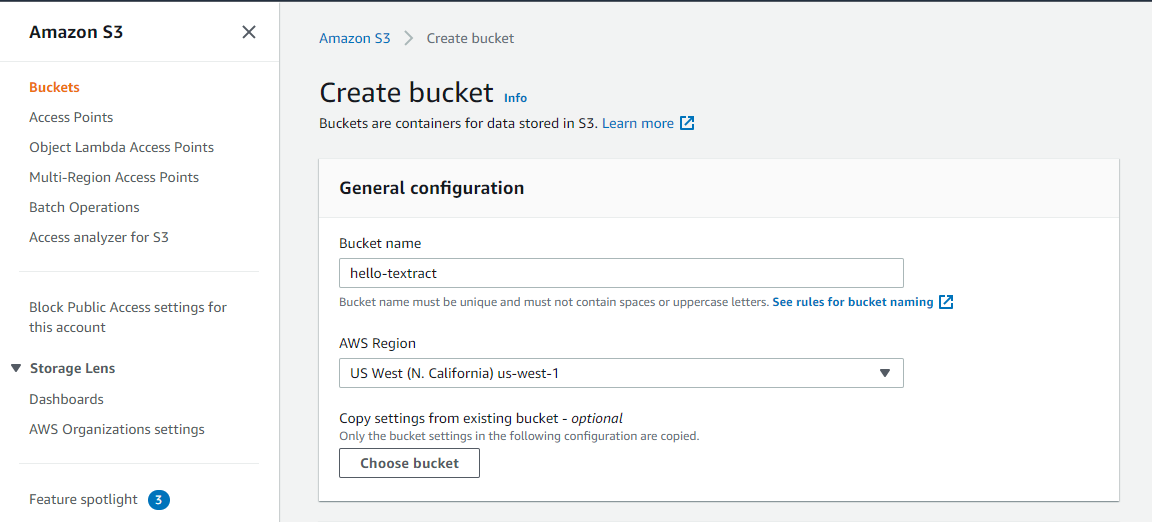The image size is (1152, 522).
Task: Click the Amazon S3 breadcrumb link
Action: point(355,38)
